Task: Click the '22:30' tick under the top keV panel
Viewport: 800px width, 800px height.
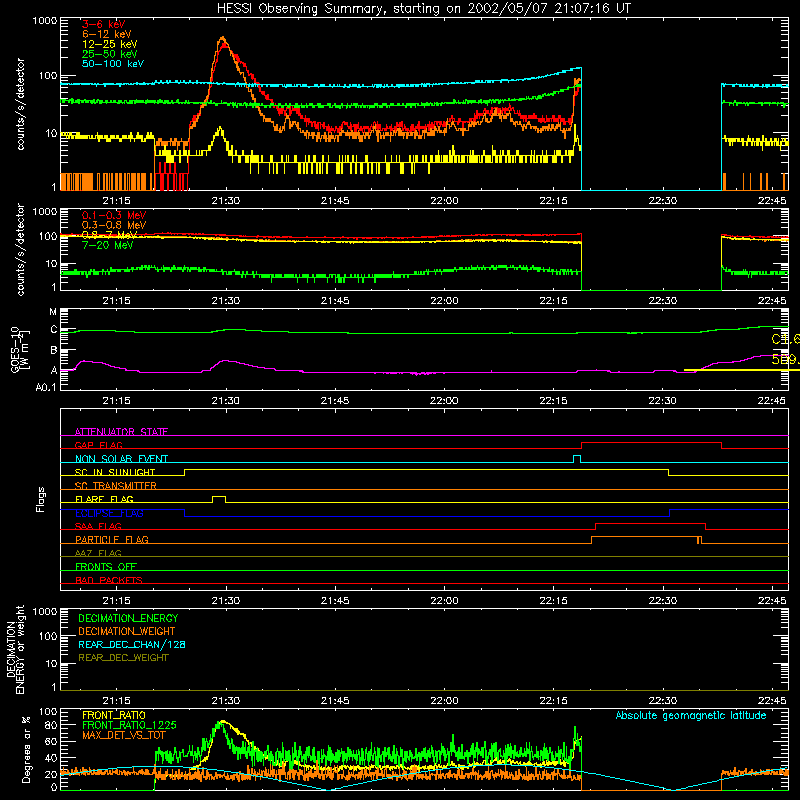Action: click(x=663, y=201)
